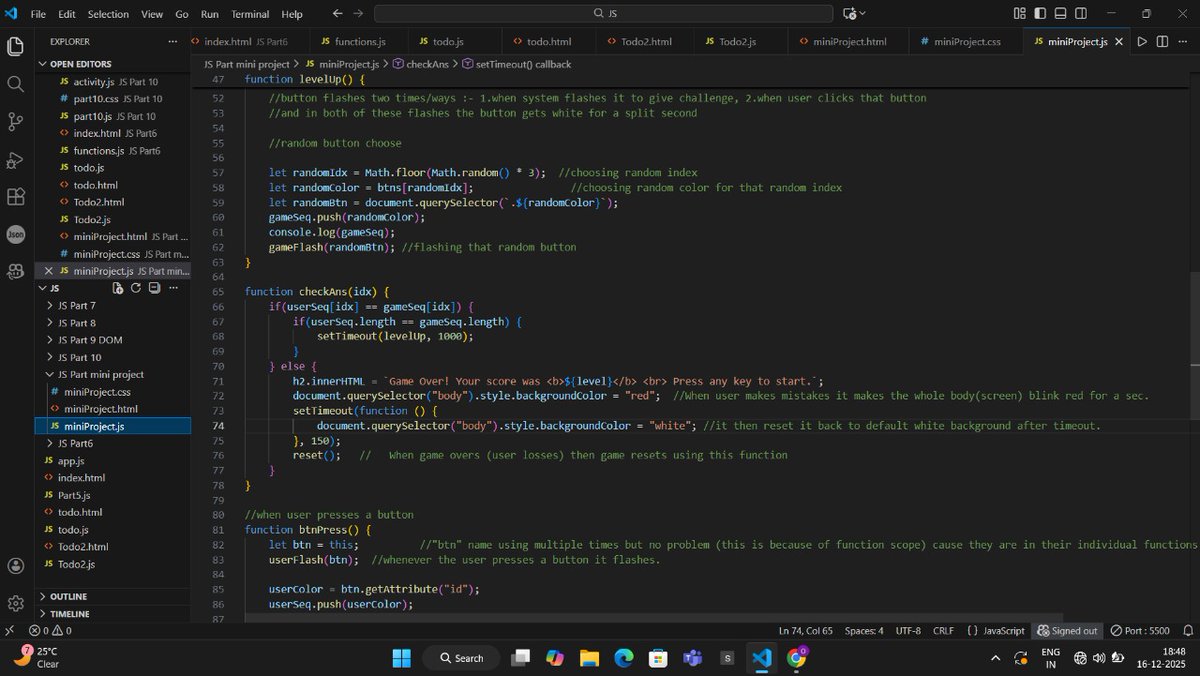Viewport: 1200px width, 676px height.
Task: Click Port : 5500 in the status bar
Action: point(1139,630)
